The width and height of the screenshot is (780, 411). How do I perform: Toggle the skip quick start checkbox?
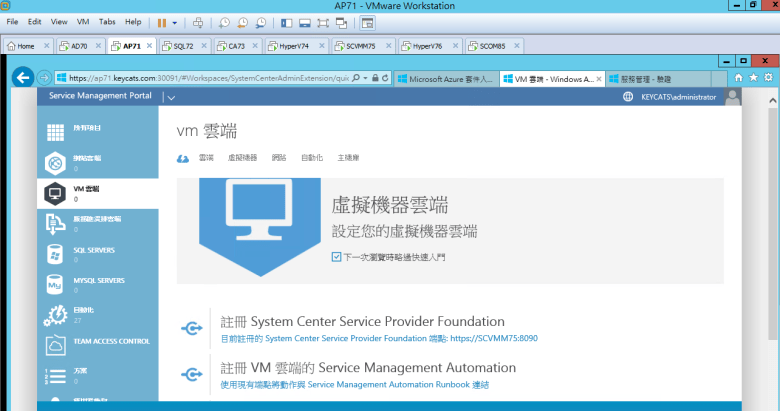[337, 257]
